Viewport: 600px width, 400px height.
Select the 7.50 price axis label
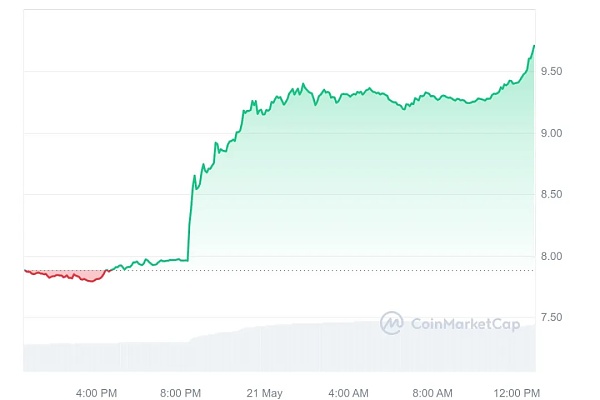(553, 318)
